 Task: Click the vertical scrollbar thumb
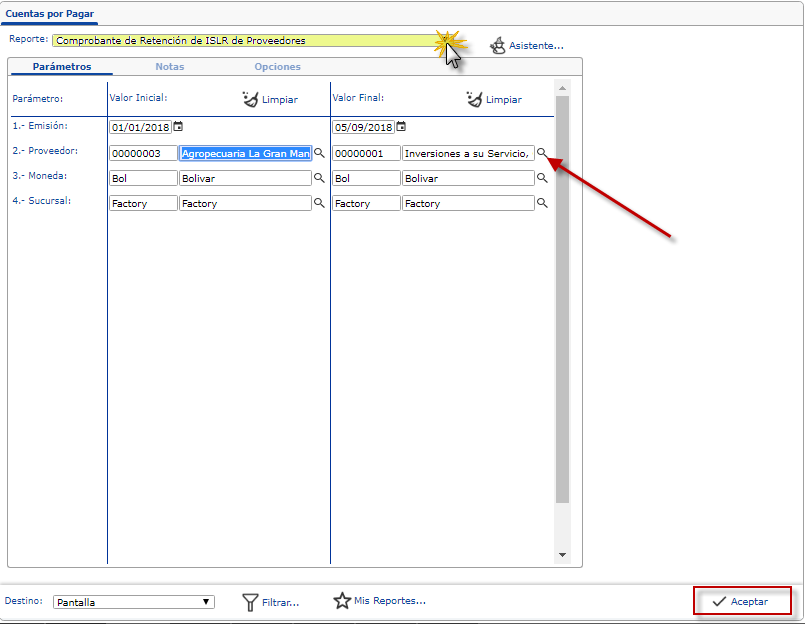tap(562, 299)
